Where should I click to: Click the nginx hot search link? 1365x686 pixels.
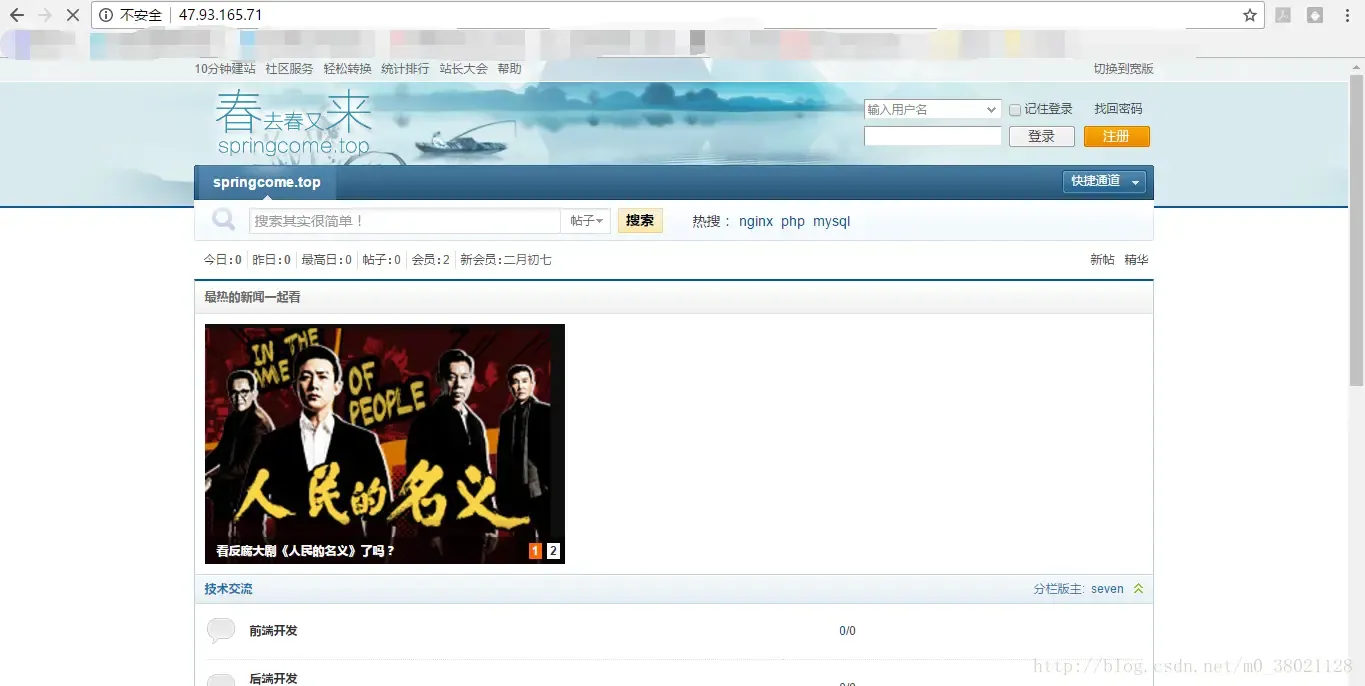[756, 221]
